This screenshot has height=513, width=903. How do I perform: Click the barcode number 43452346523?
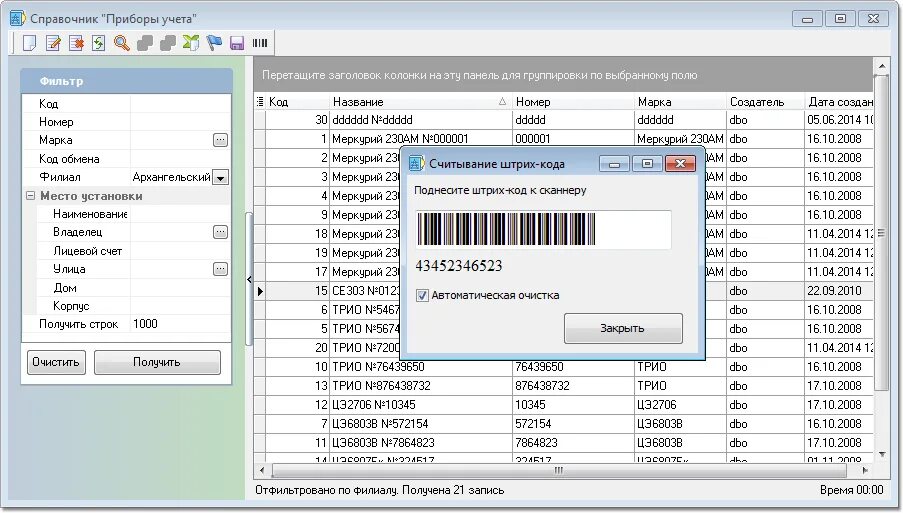click(459, 266)
